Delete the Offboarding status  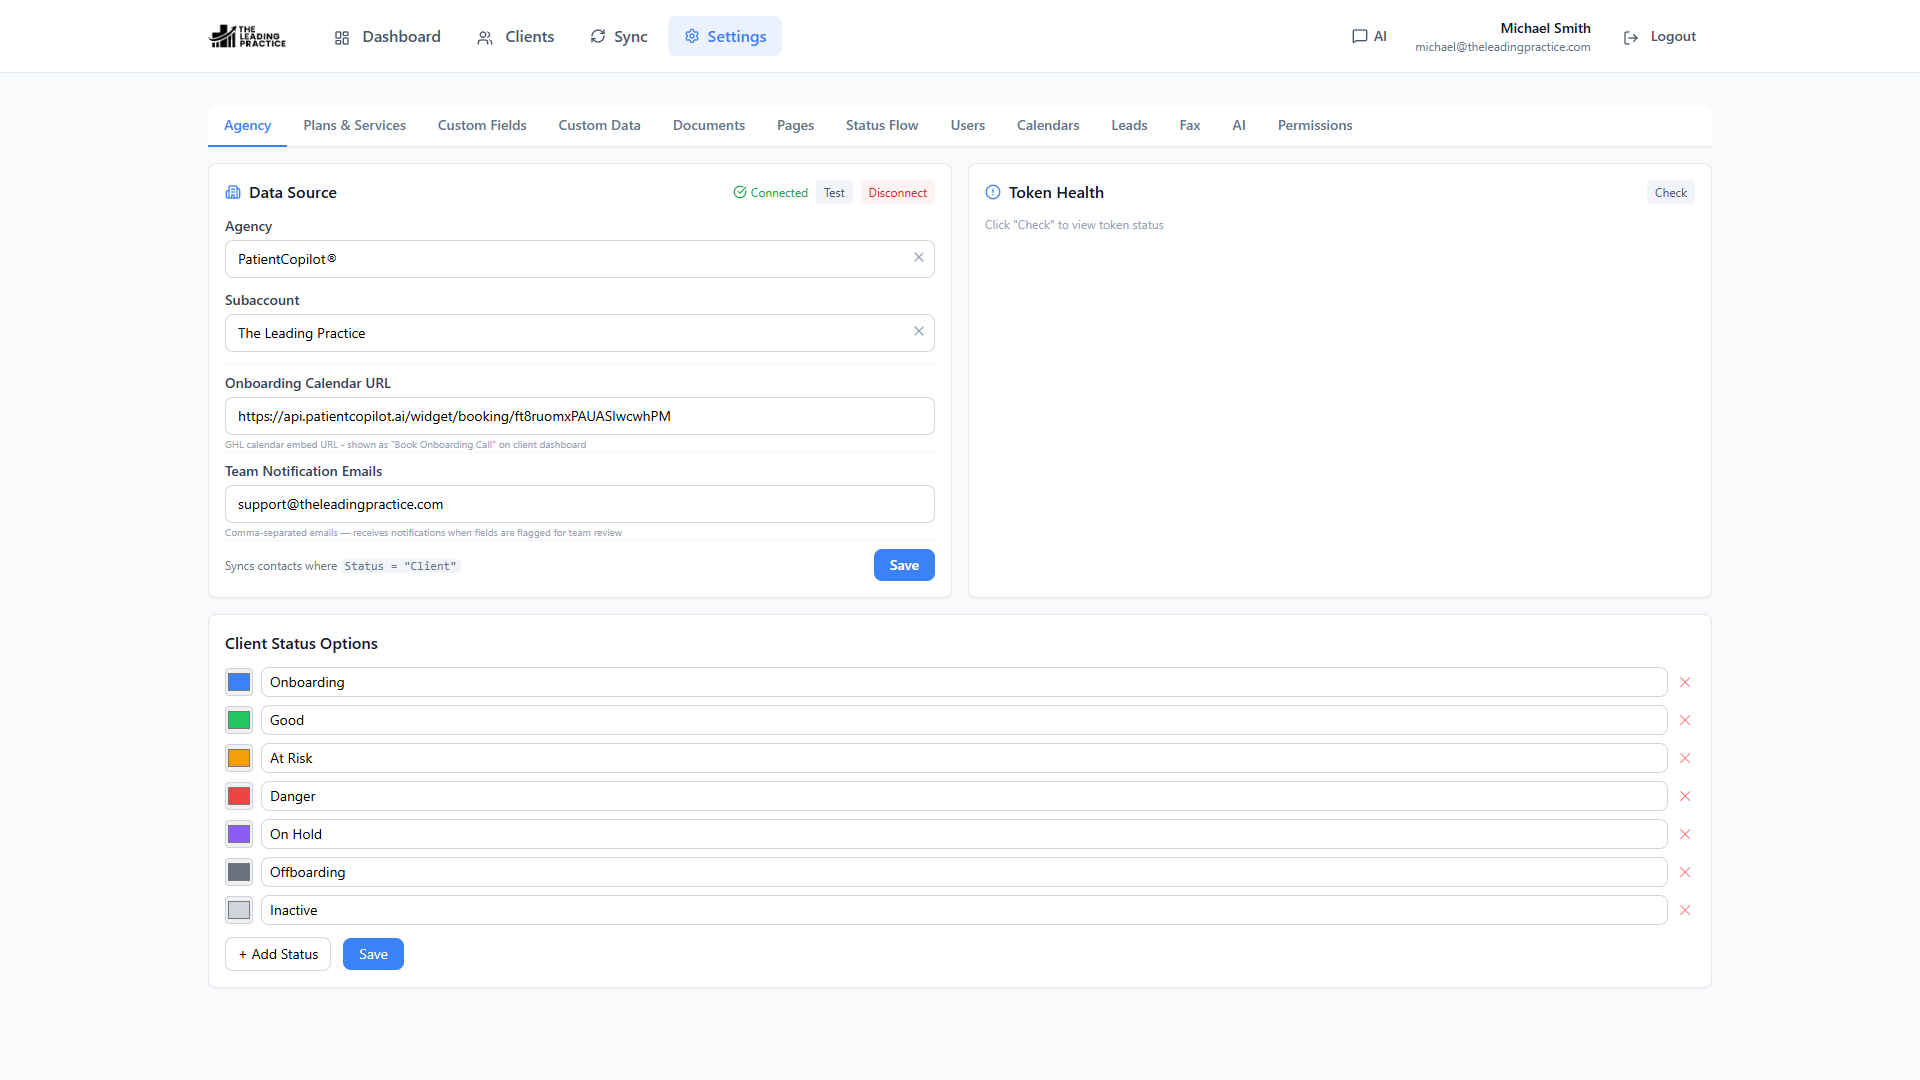tap(1685, 872)
